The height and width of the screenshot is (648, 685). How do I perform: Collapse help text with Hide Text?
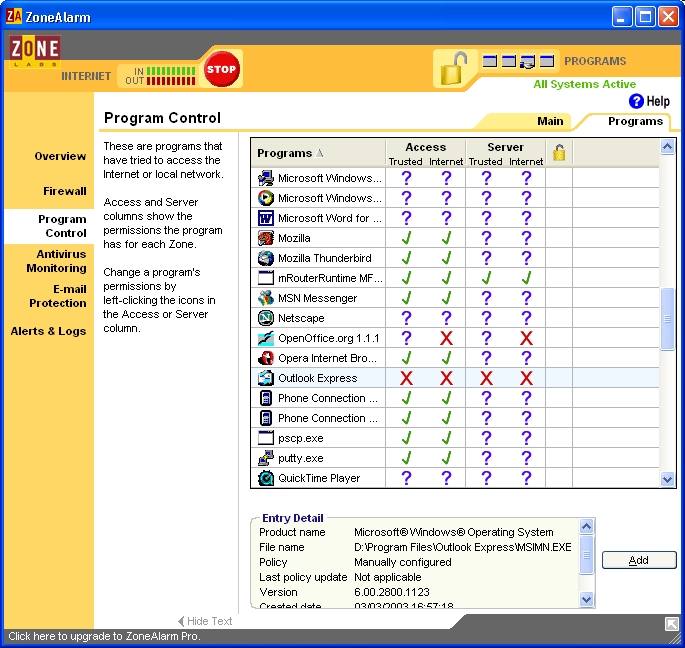205,621
